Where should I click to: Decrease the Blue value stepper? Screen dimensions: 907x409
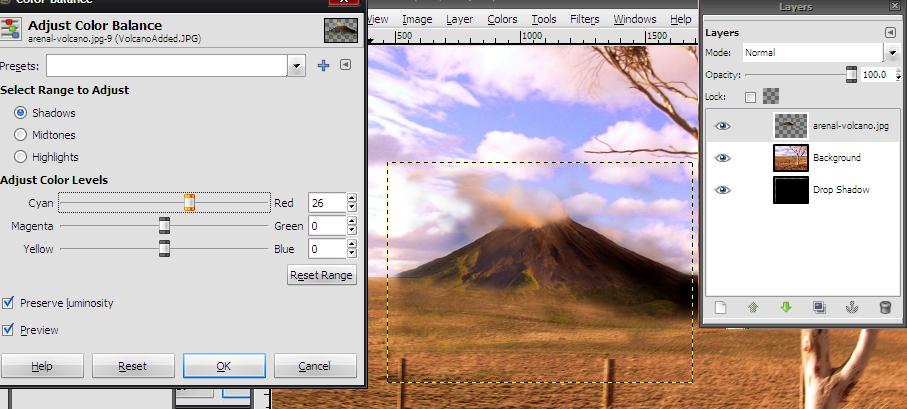pos(352,254)
